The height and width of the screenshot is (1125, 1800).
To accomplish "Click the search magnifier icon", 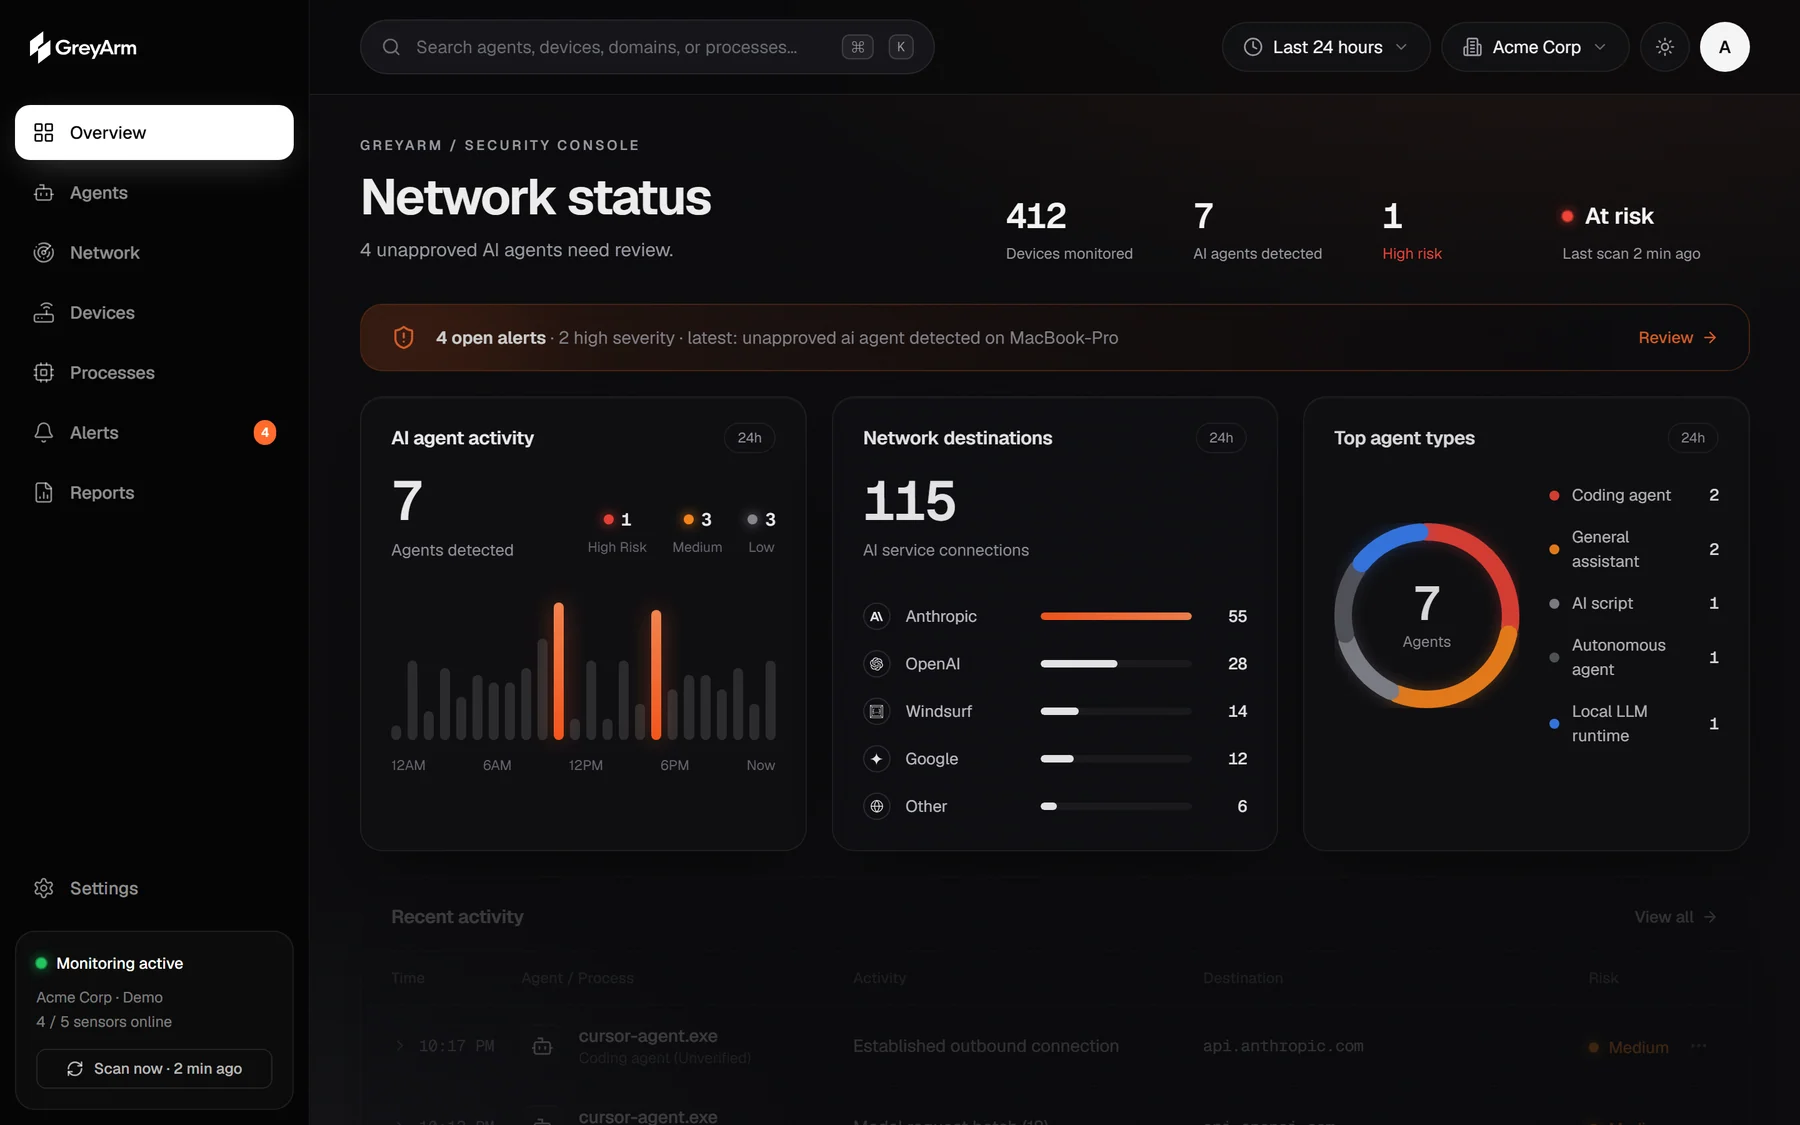I will (x=391, y=47).
